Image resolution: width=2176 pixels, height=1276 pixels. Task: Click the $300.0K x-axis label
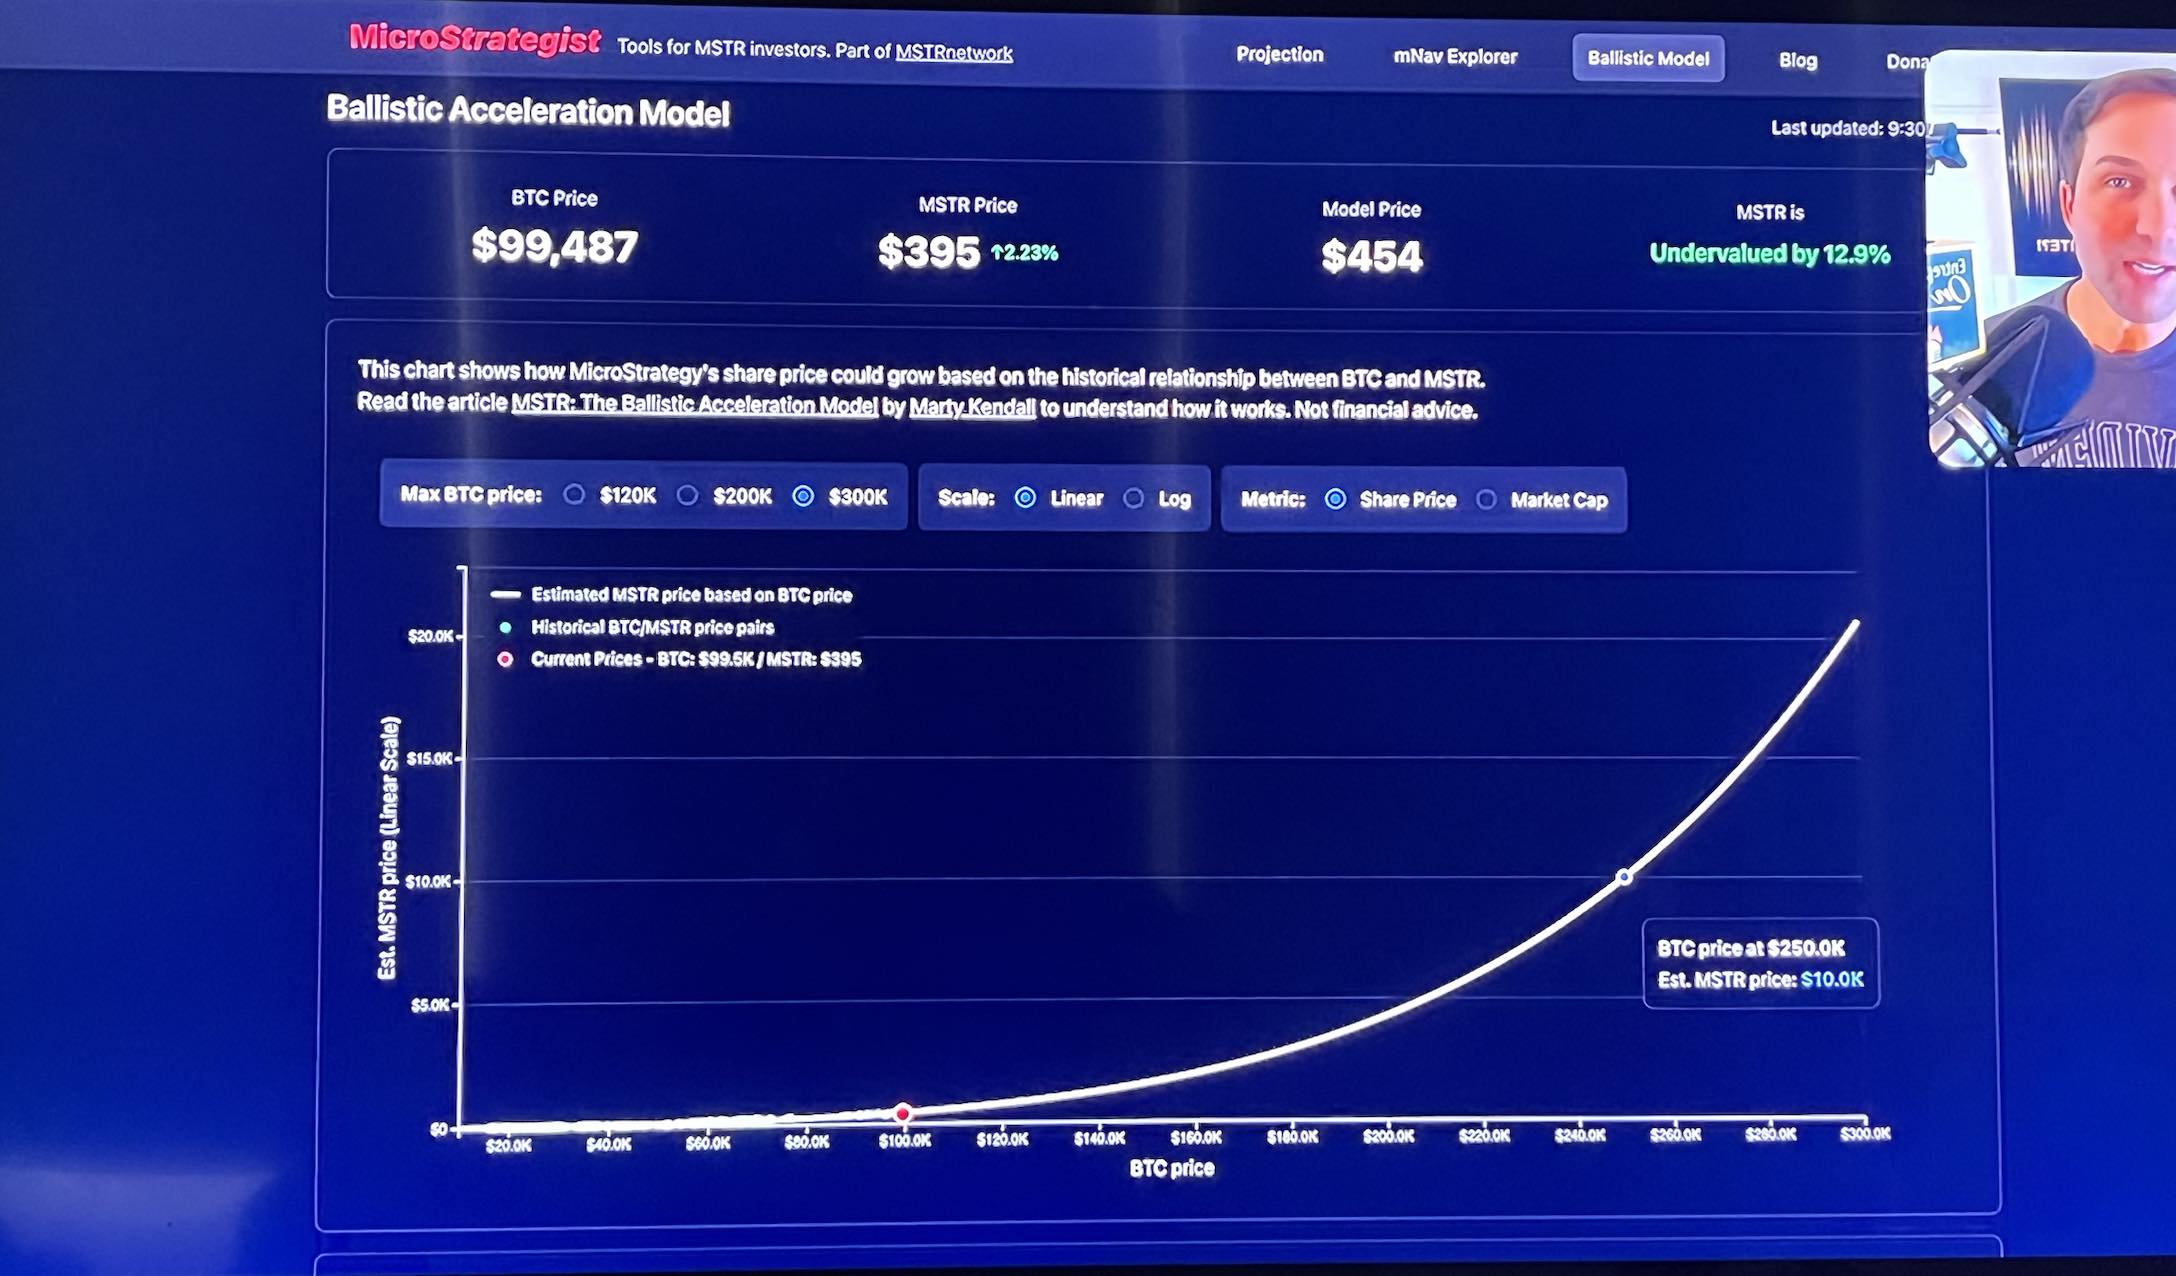click(x=1865, y=1134)
